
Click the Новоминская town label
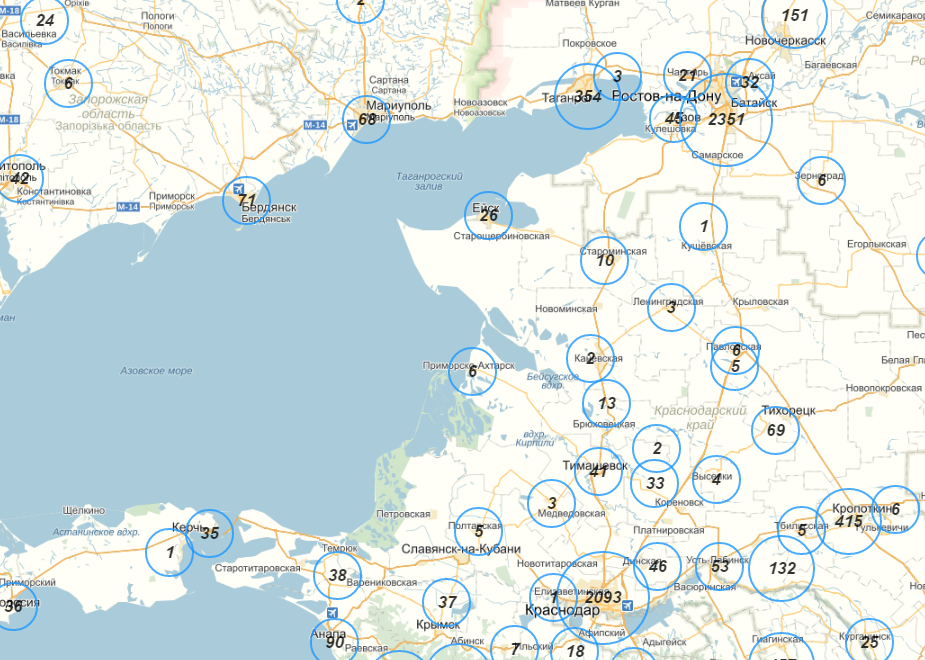point(566,308)
